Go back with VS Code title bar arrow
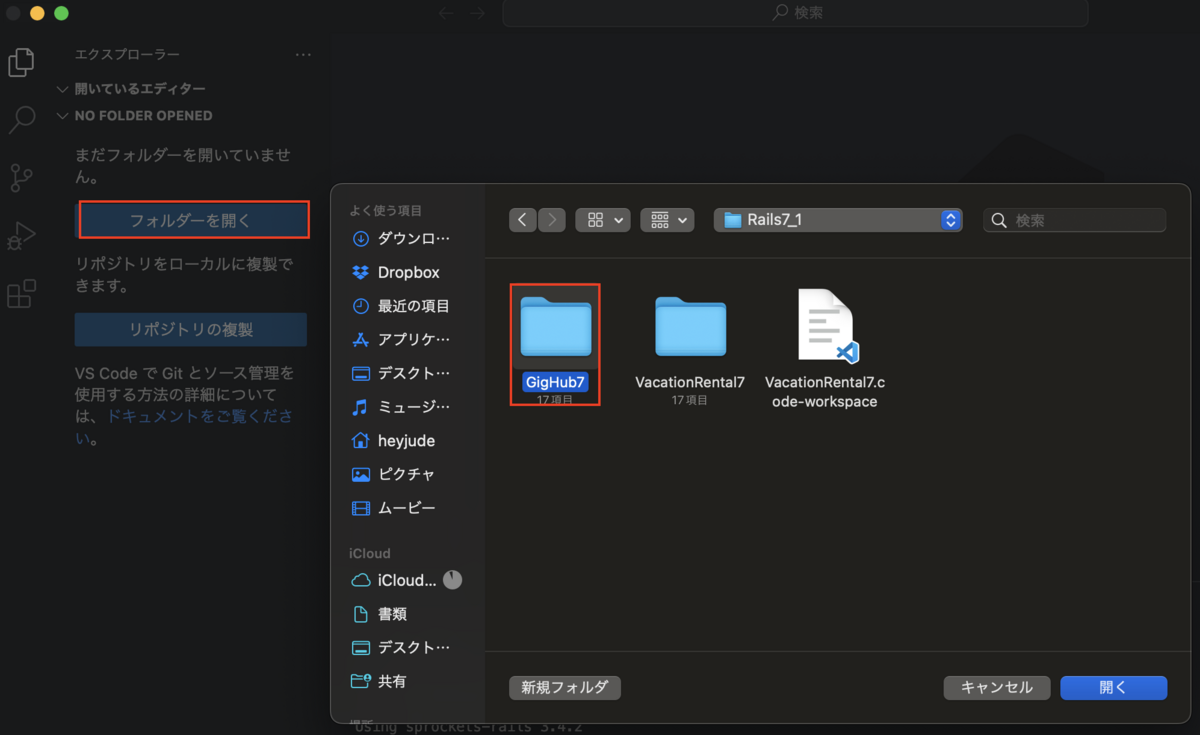Image resolution: width=1200 pixels, height=735 pixels. pyautogui.click(x=446, y=13)
